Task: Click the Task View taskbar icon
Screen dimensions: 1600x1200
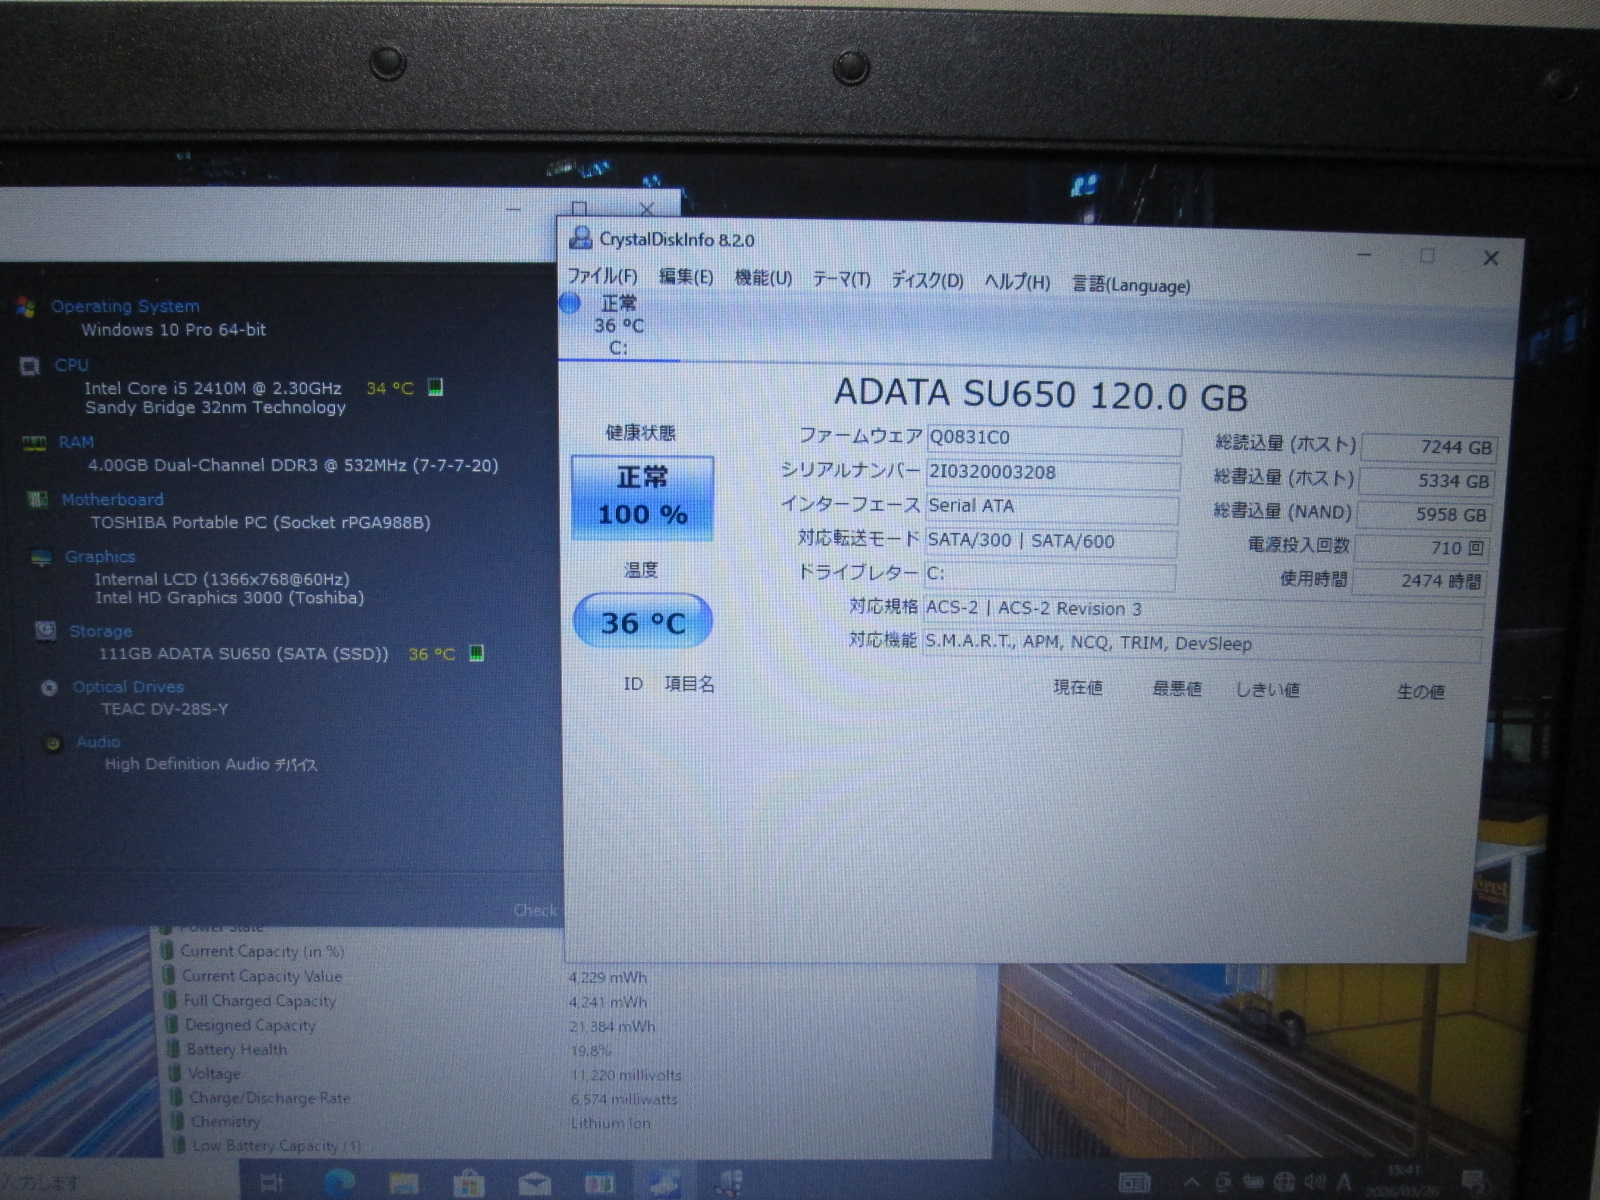Action: [x=271, y=1183]
